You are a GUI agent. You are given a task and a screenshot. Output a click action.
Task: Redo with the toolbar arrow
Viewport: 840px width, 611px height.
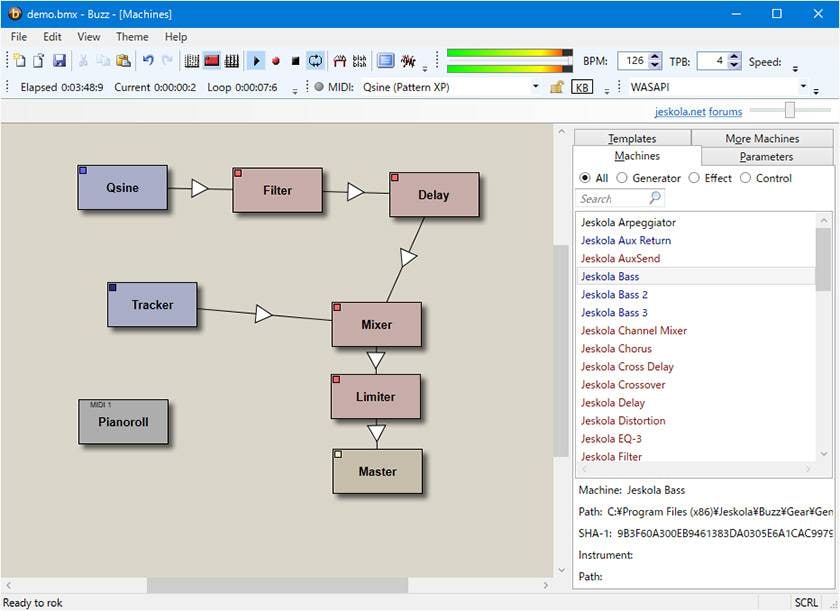tap(167, 61)
